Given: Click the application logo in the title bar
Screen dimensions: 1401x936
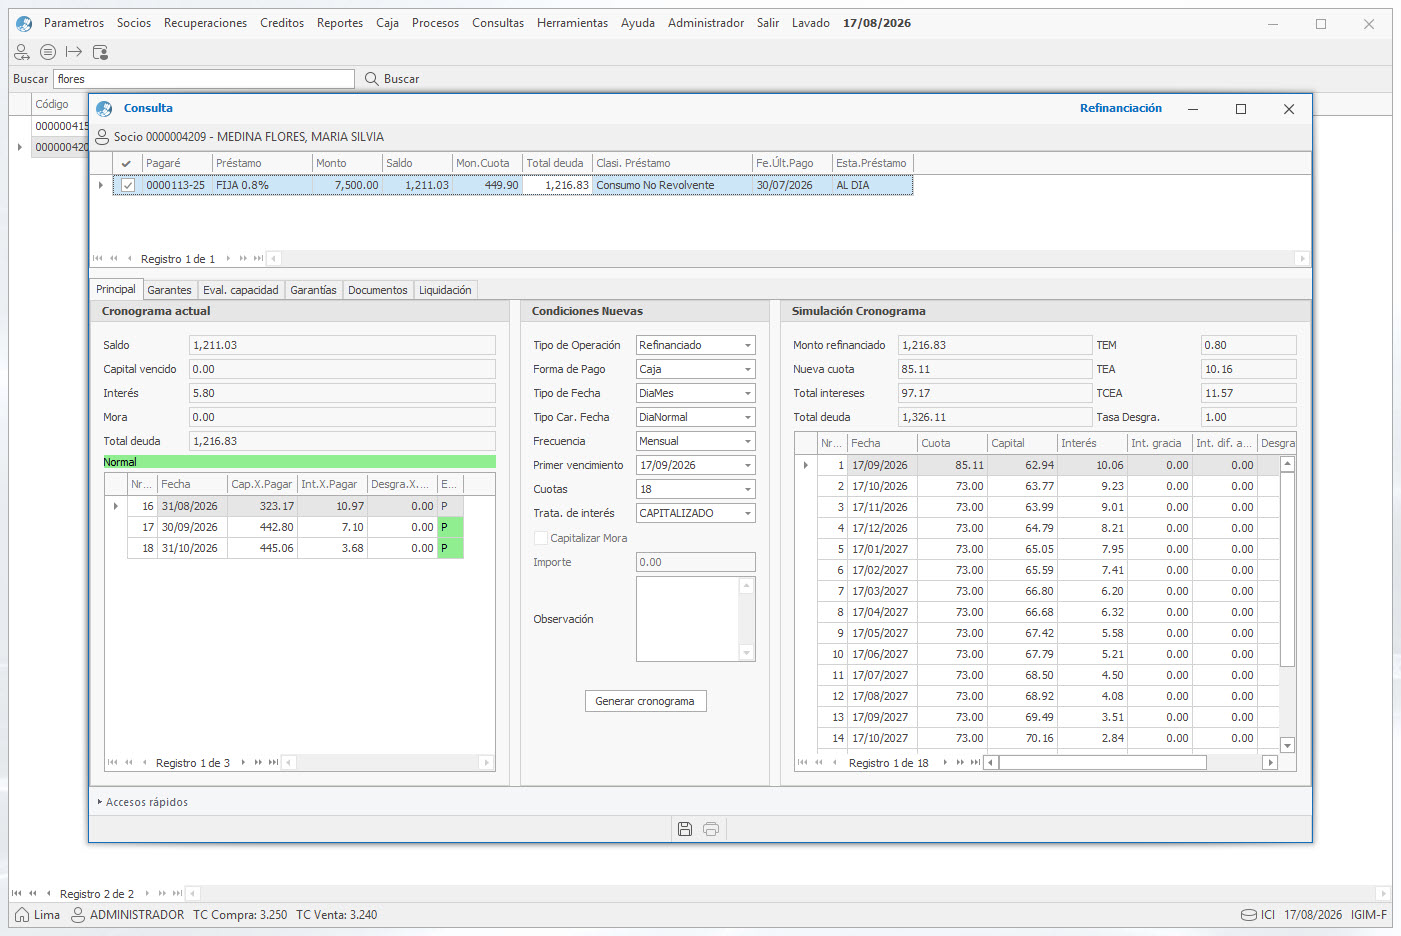Looking at the screenshot, I should pos(24,23).
